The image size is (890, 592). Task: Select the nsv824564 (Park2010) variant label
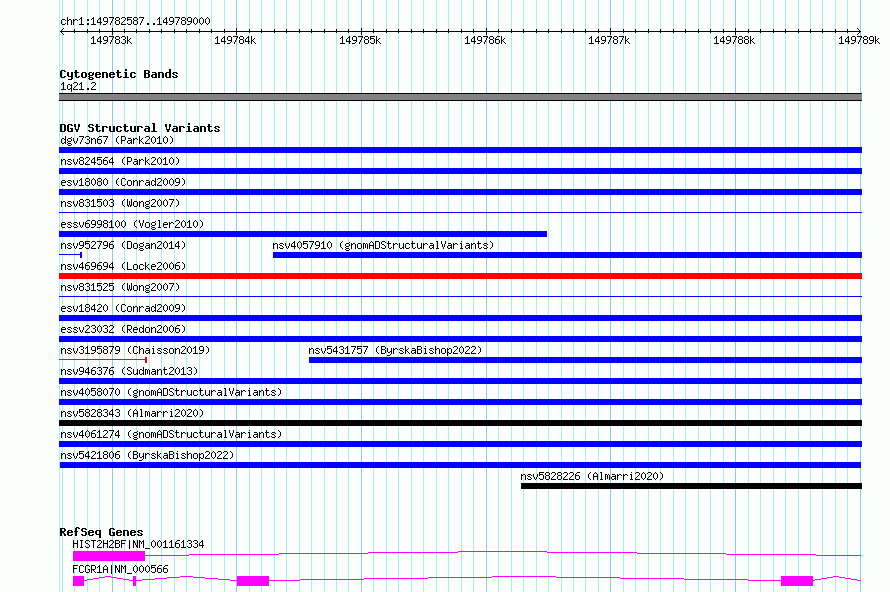point(120,161)
